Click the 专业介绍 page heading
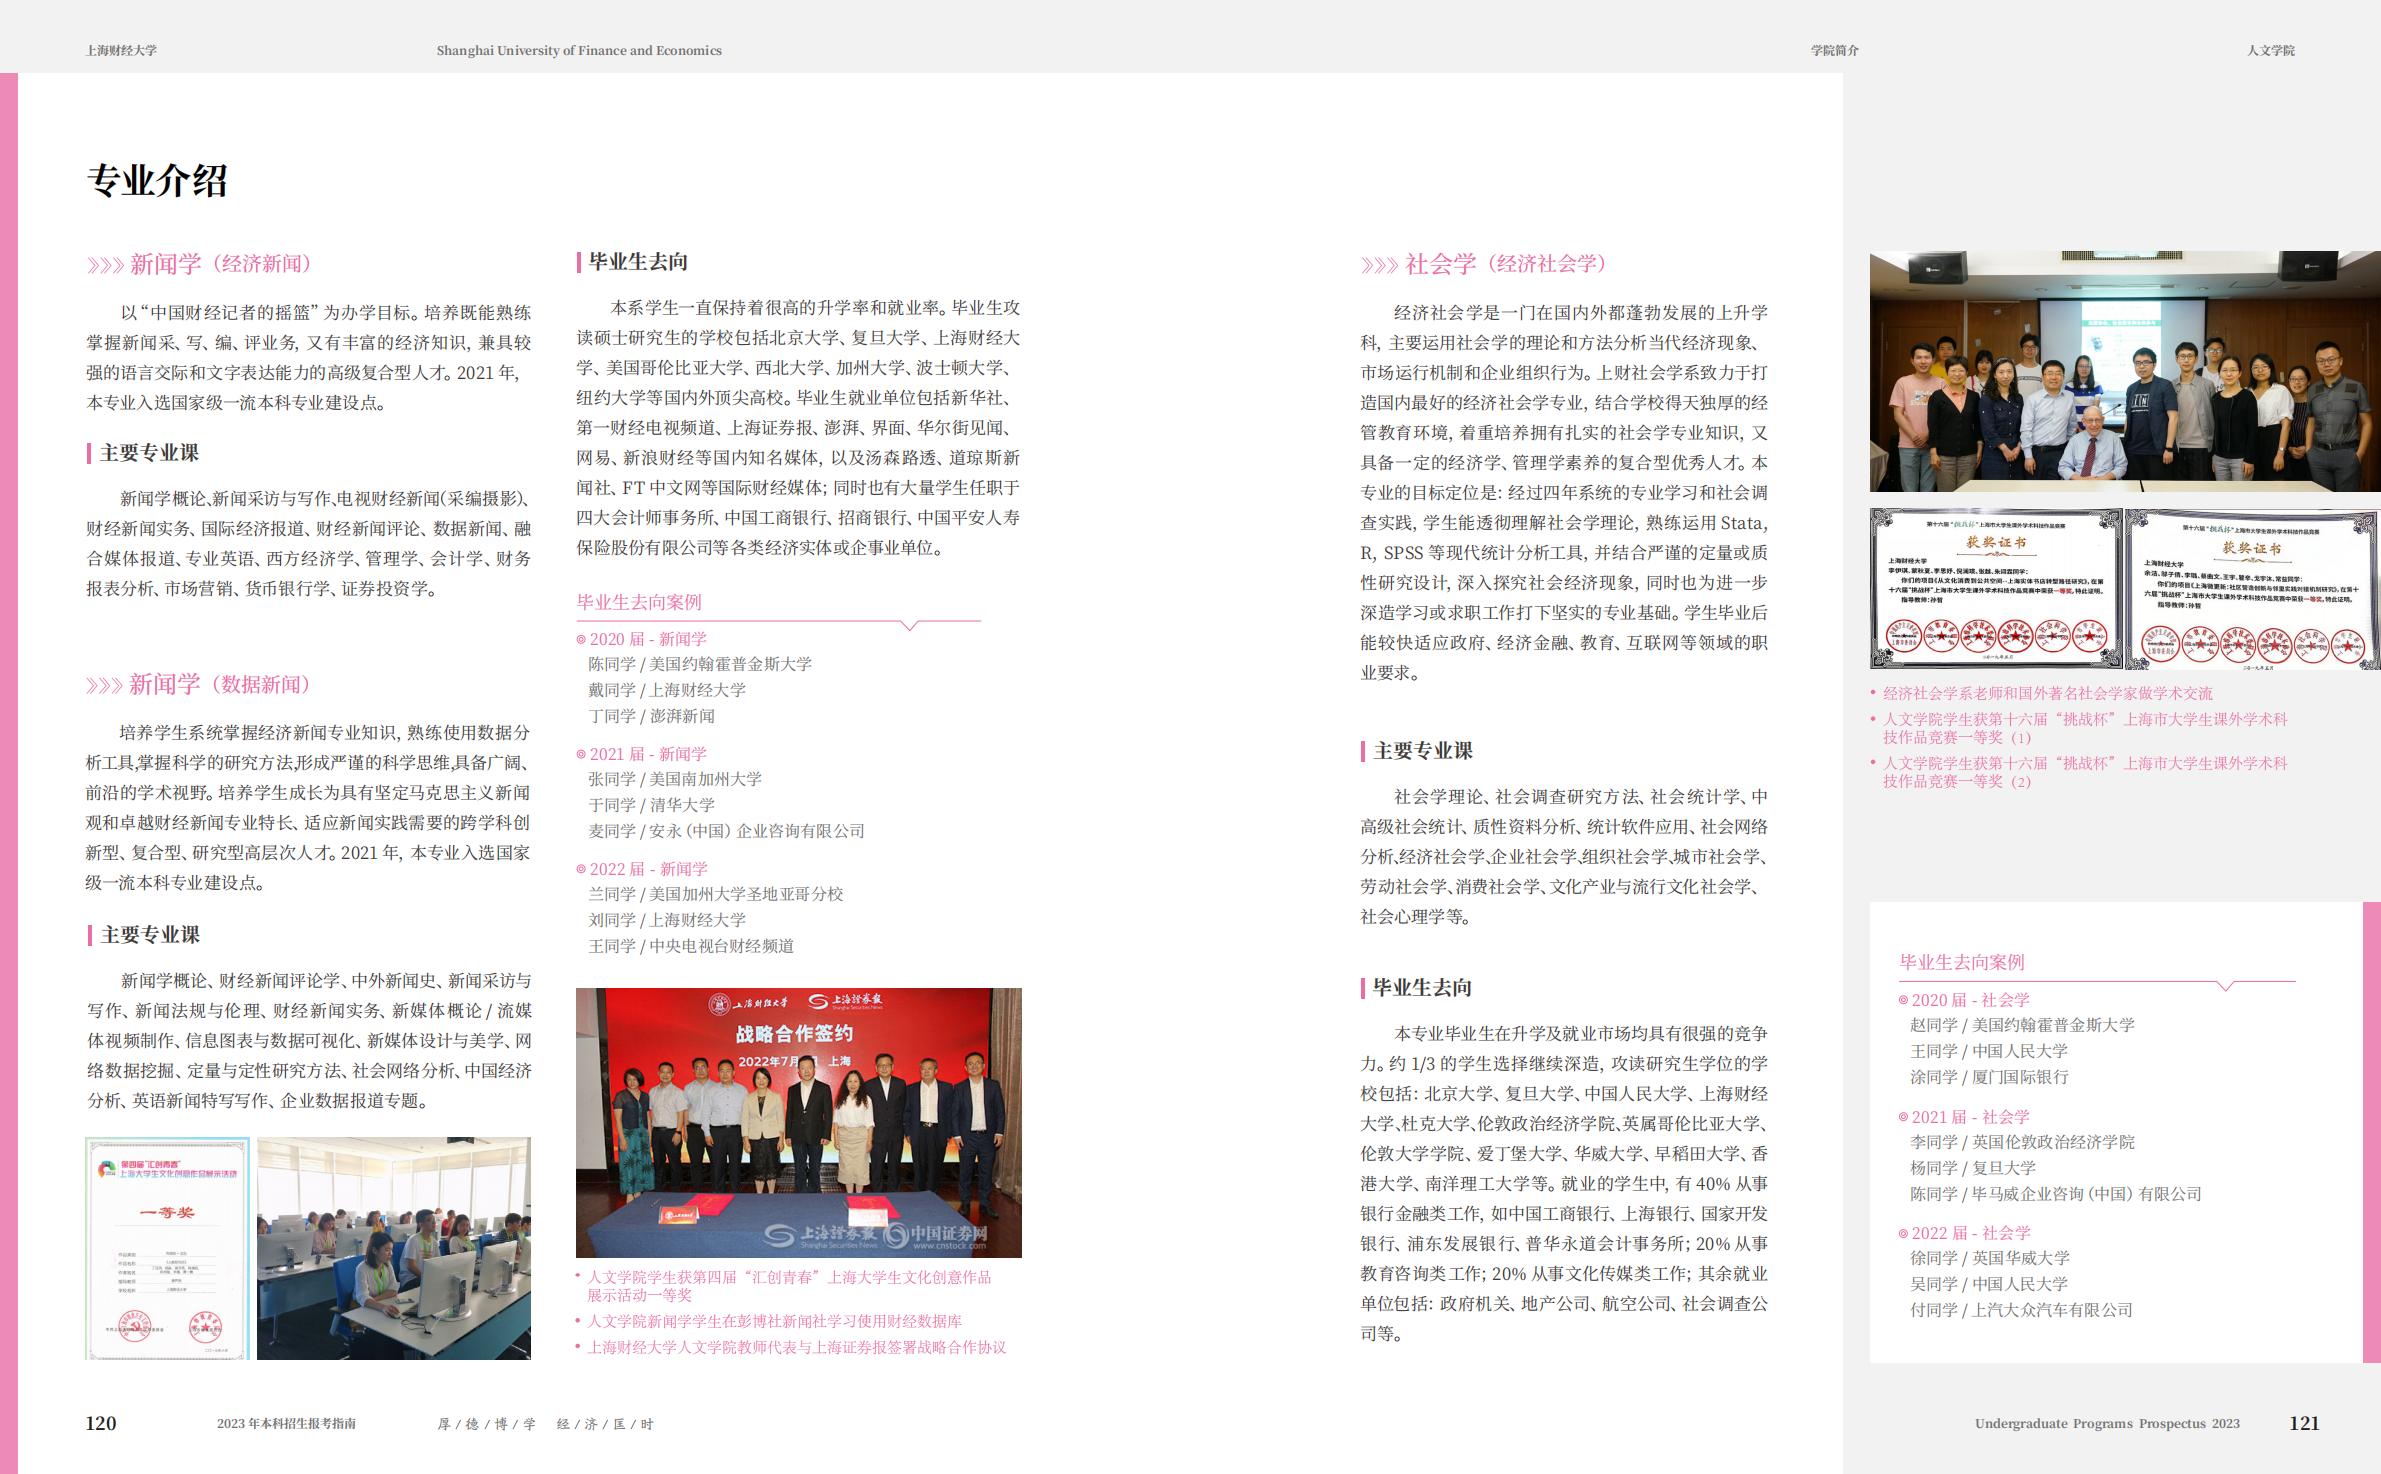Screen dimensions: 2381x1474 click(160, 181)
